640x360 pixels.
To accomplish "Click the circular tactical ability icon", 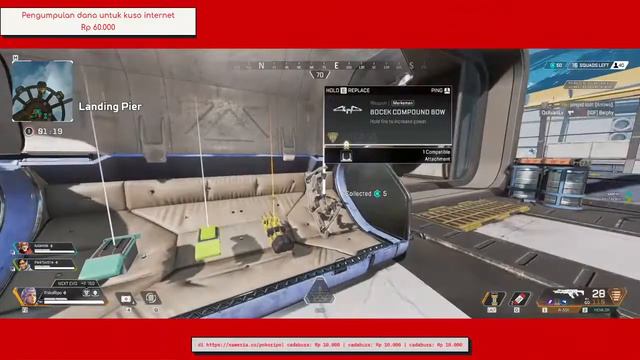I will click(151, 298).
